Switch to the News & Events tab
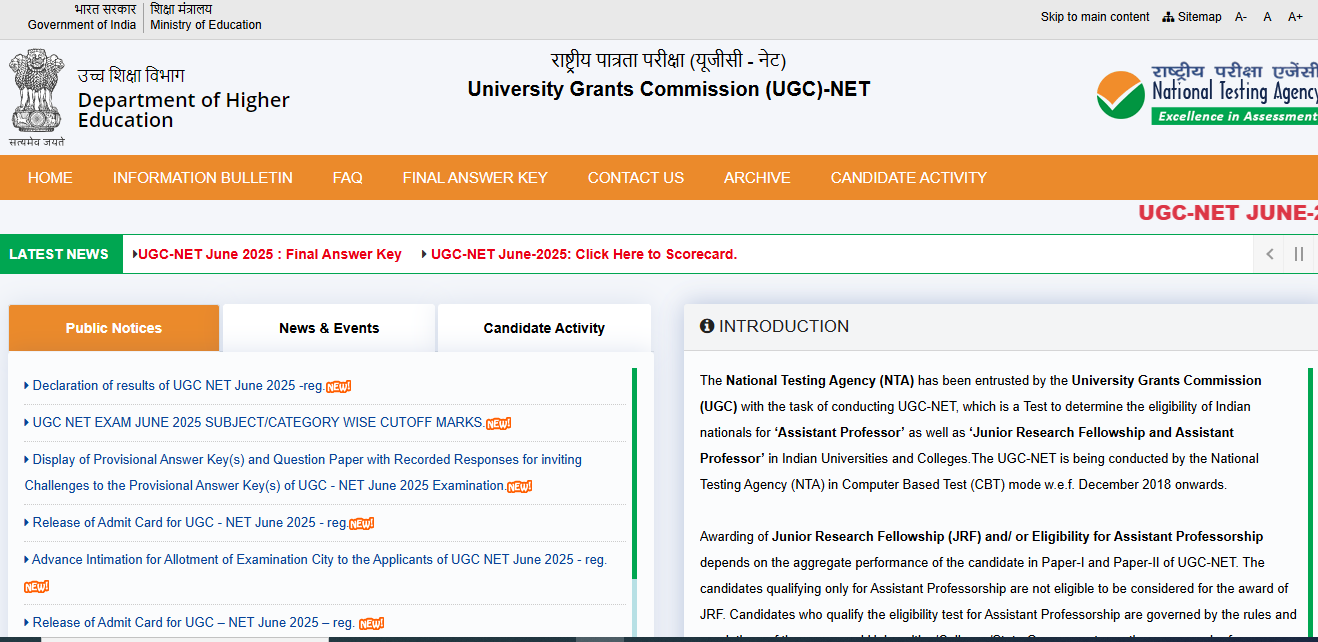1318x642 pixels. point(329,328)
